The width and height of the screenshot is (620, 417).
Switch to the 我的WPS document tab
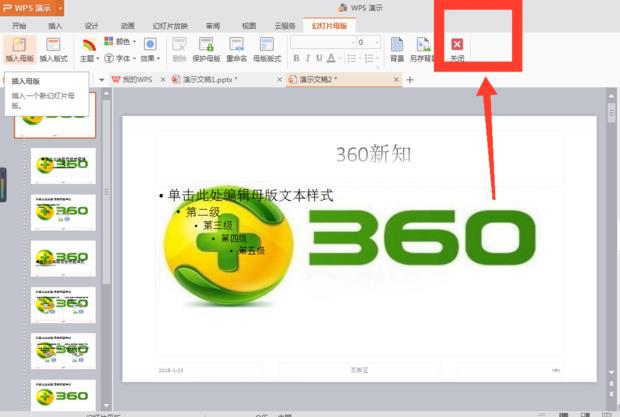point(136,80)
